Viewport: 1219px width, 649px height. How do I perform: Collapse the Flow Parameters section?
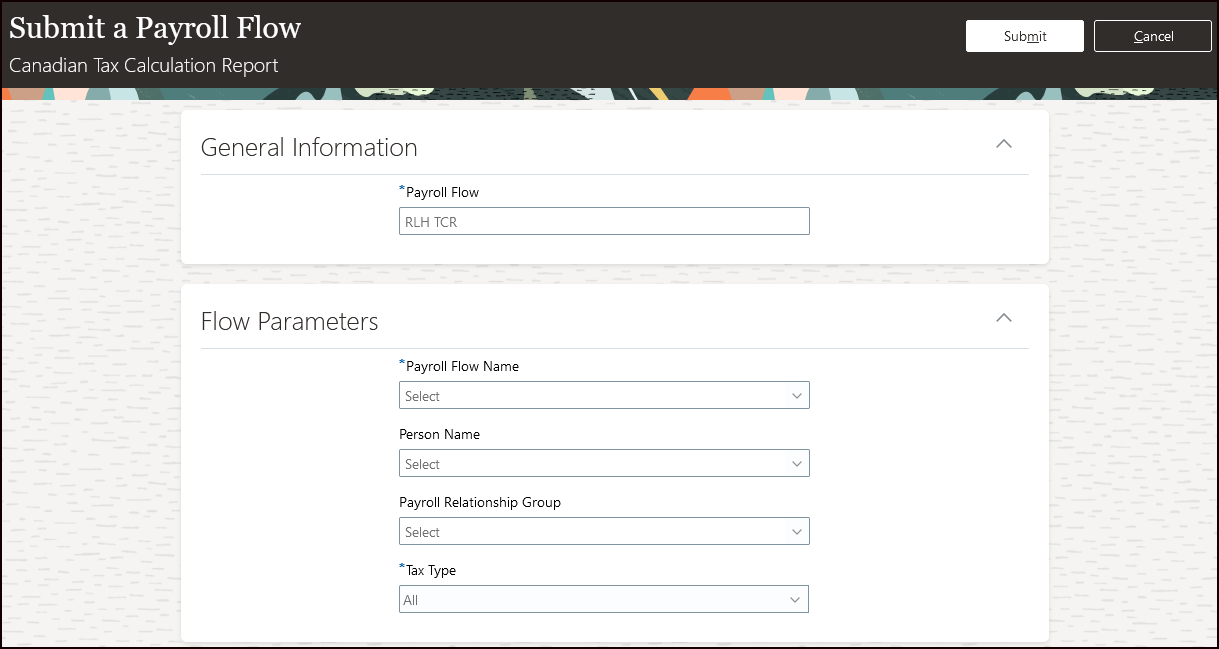(1004, 318)
